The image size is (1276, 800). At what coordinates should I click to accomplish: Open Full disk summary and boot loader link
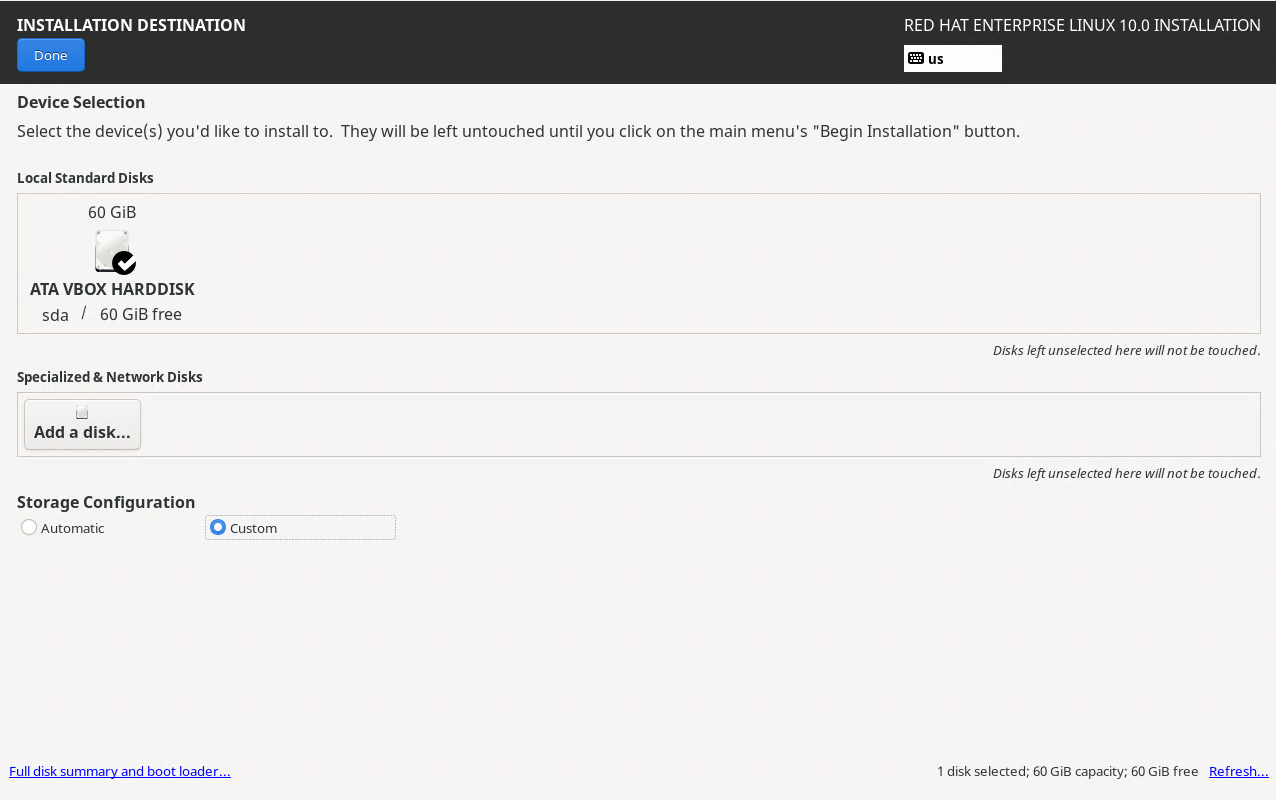(120, 771)
